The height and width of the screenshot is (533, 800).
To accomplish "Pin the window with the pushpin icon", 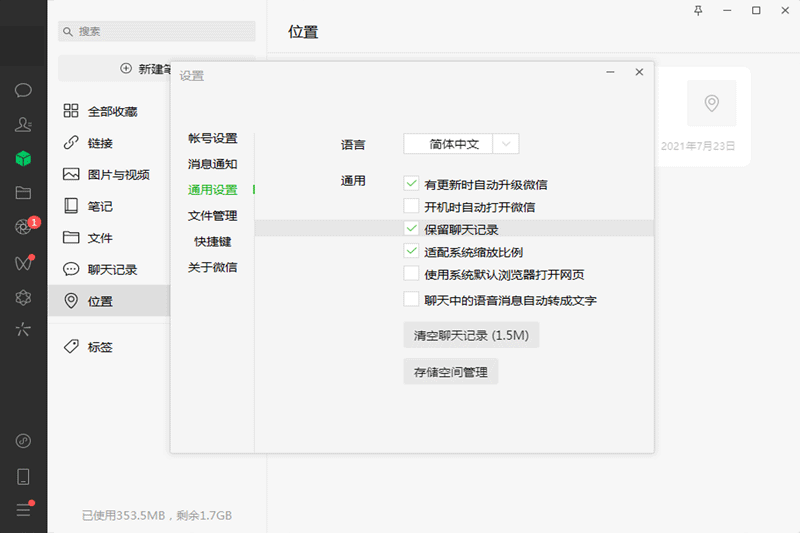I will click(x=698, y=10).
